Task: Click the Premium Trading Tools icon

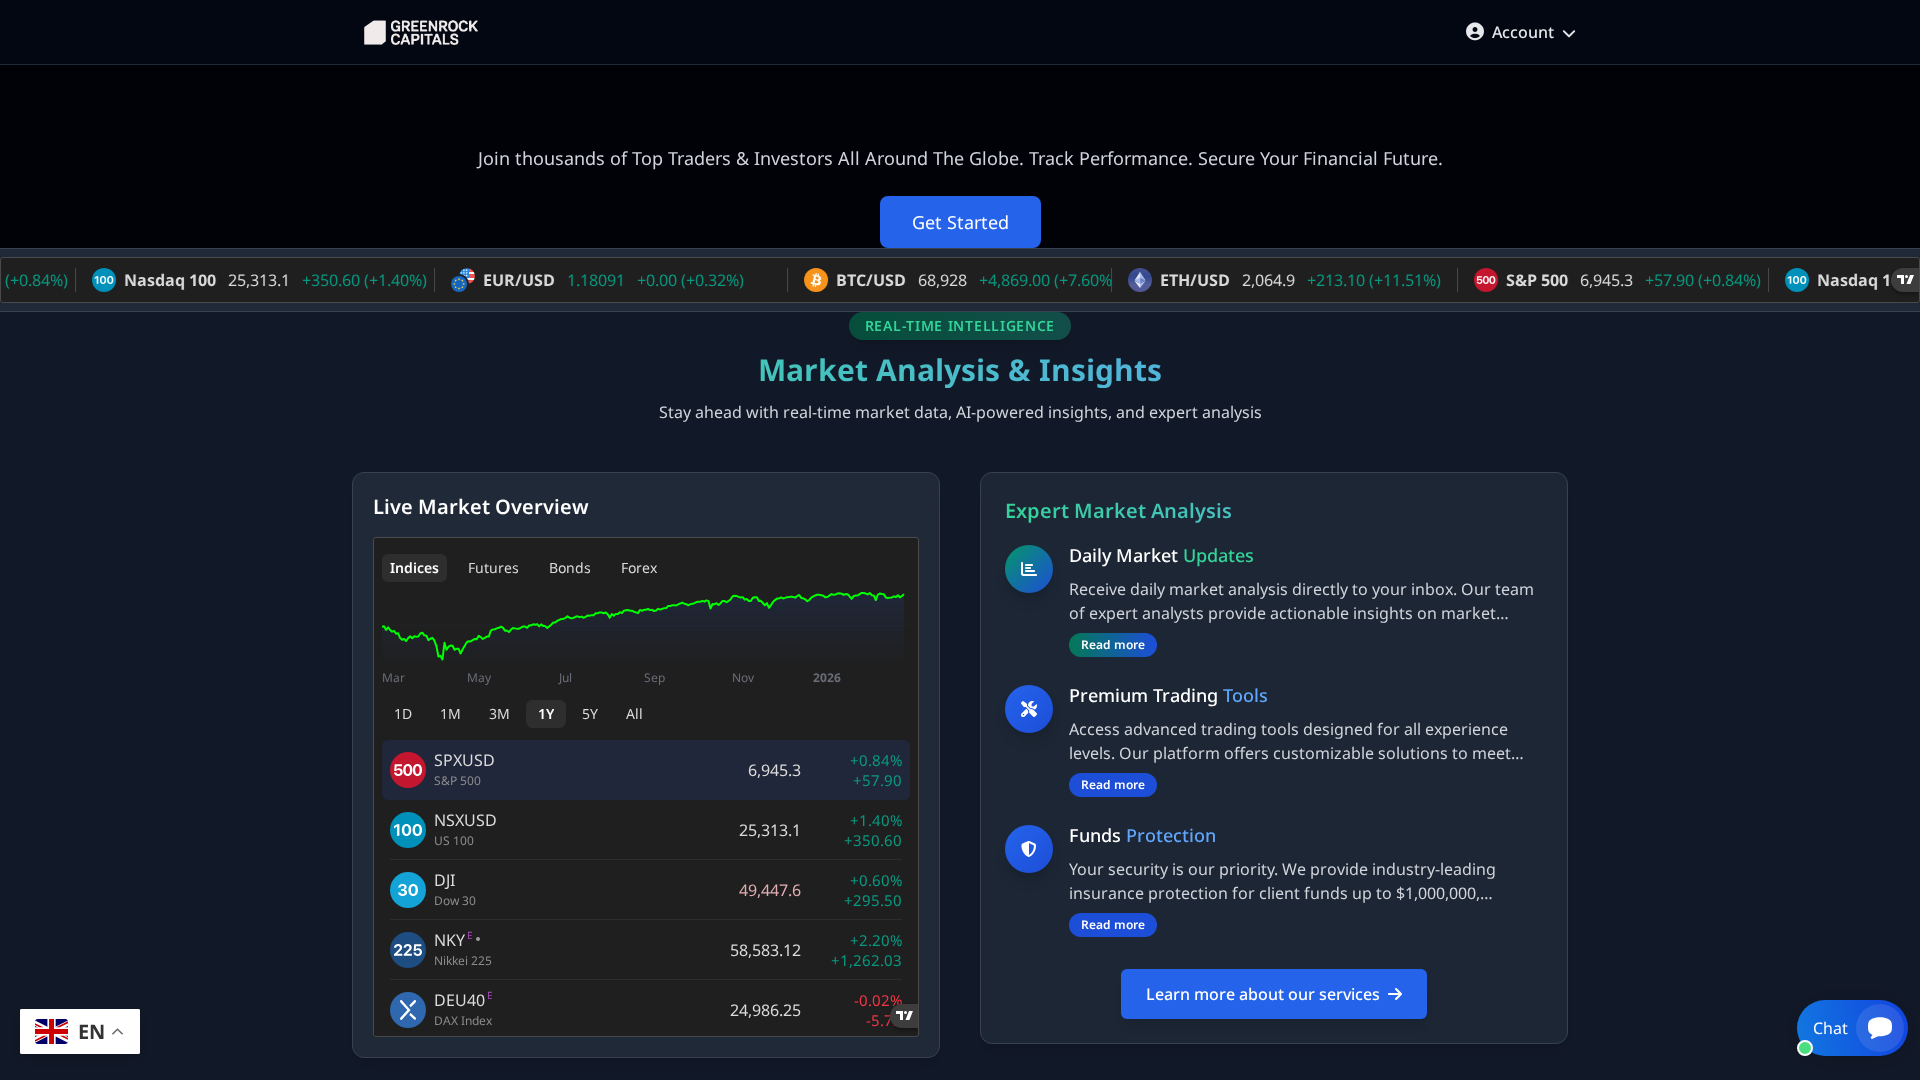Action: pos(1028,709)
